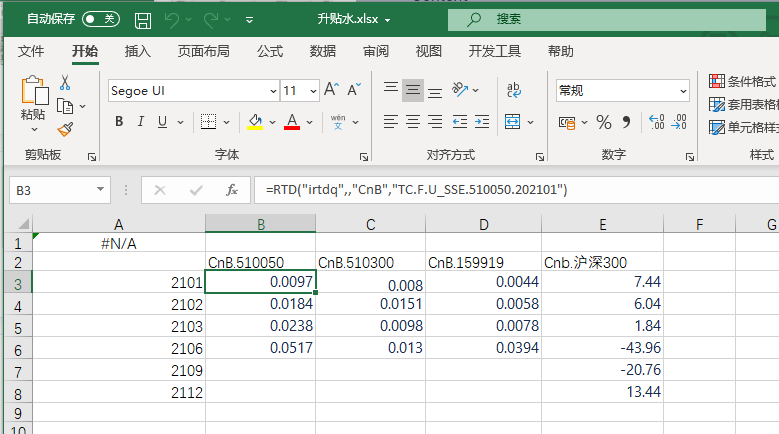Click the 条件格式 button

coord(743,81)
